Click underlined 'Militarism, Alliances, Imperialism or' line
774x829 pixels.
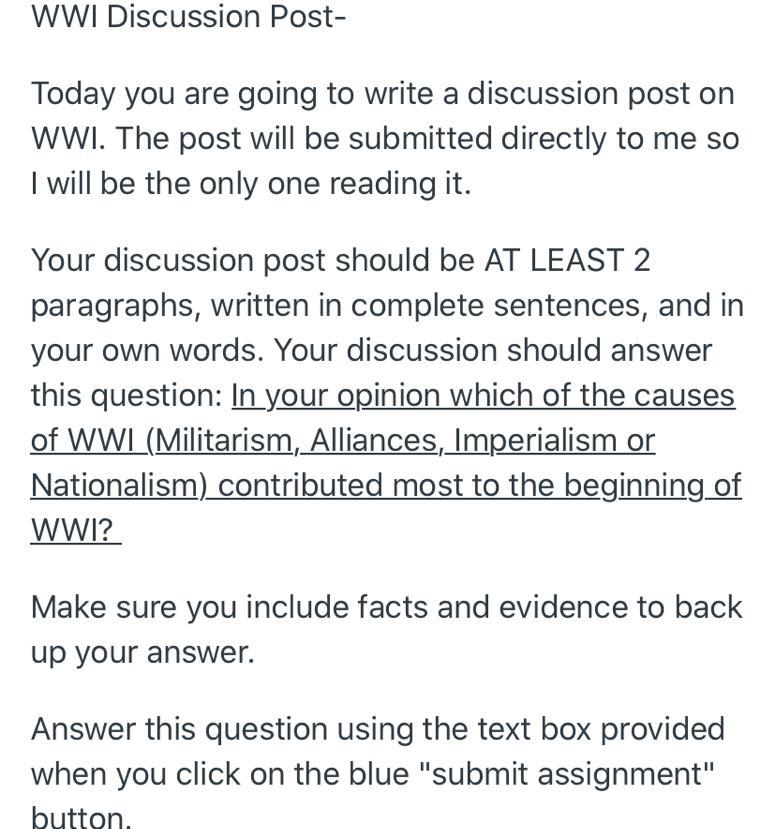pos(343,440)
